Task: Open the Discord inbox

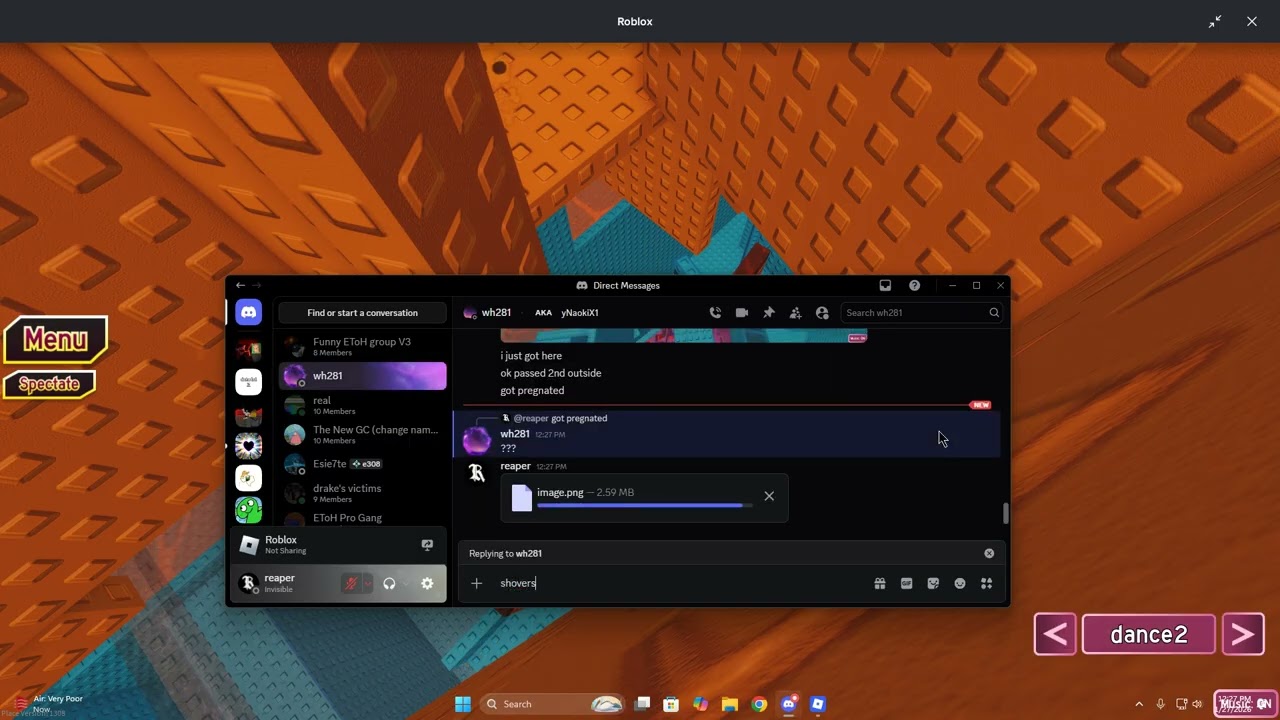Action: [885, 285]
